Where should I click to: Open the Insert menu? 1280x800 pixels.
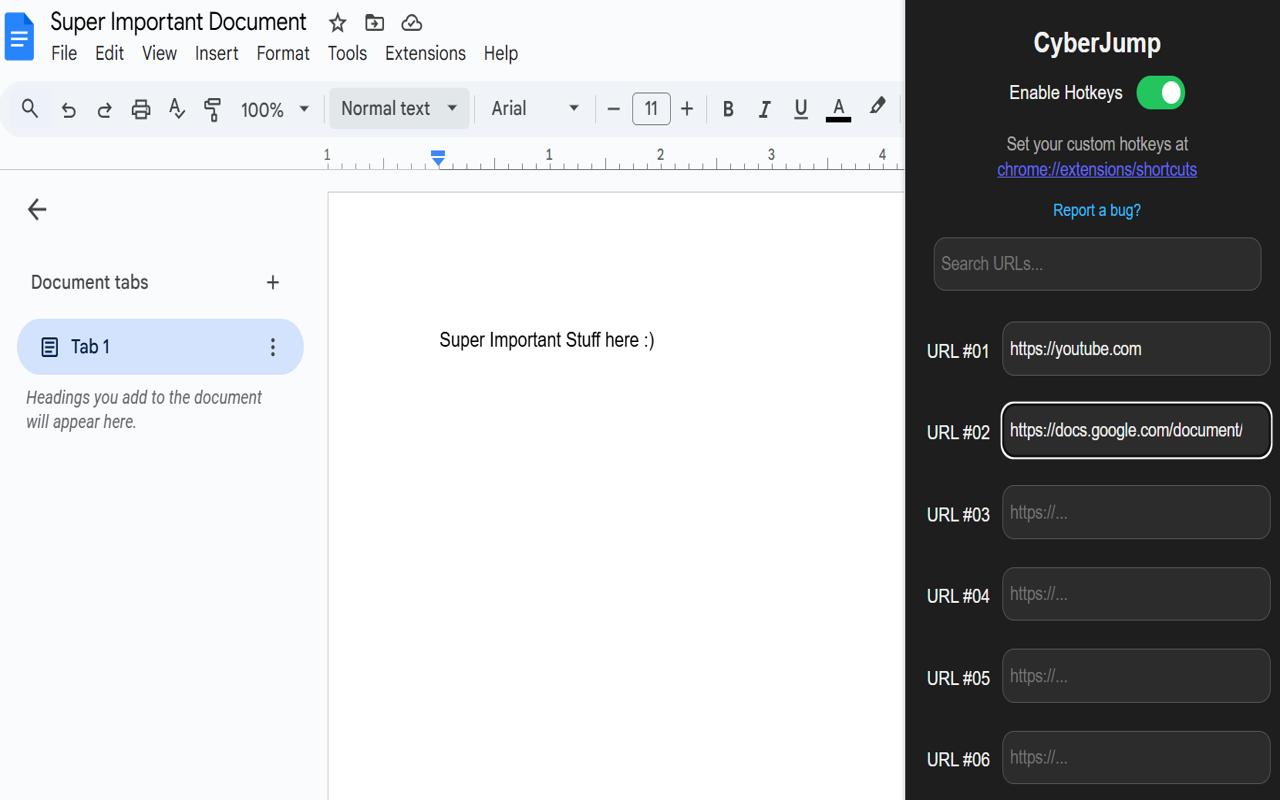click(x=216, y=53)
